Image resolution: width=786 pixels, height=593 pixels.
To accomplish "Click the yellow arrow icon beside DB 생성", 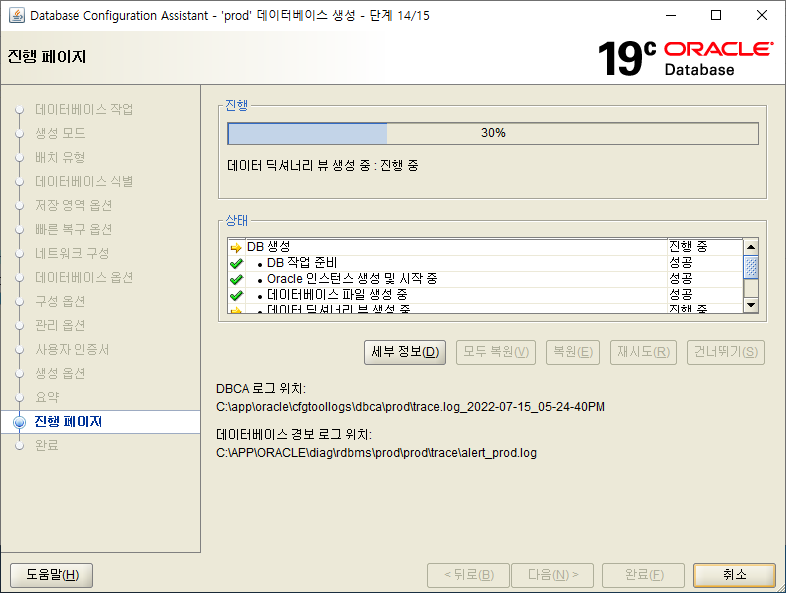I will click(236, 247).
